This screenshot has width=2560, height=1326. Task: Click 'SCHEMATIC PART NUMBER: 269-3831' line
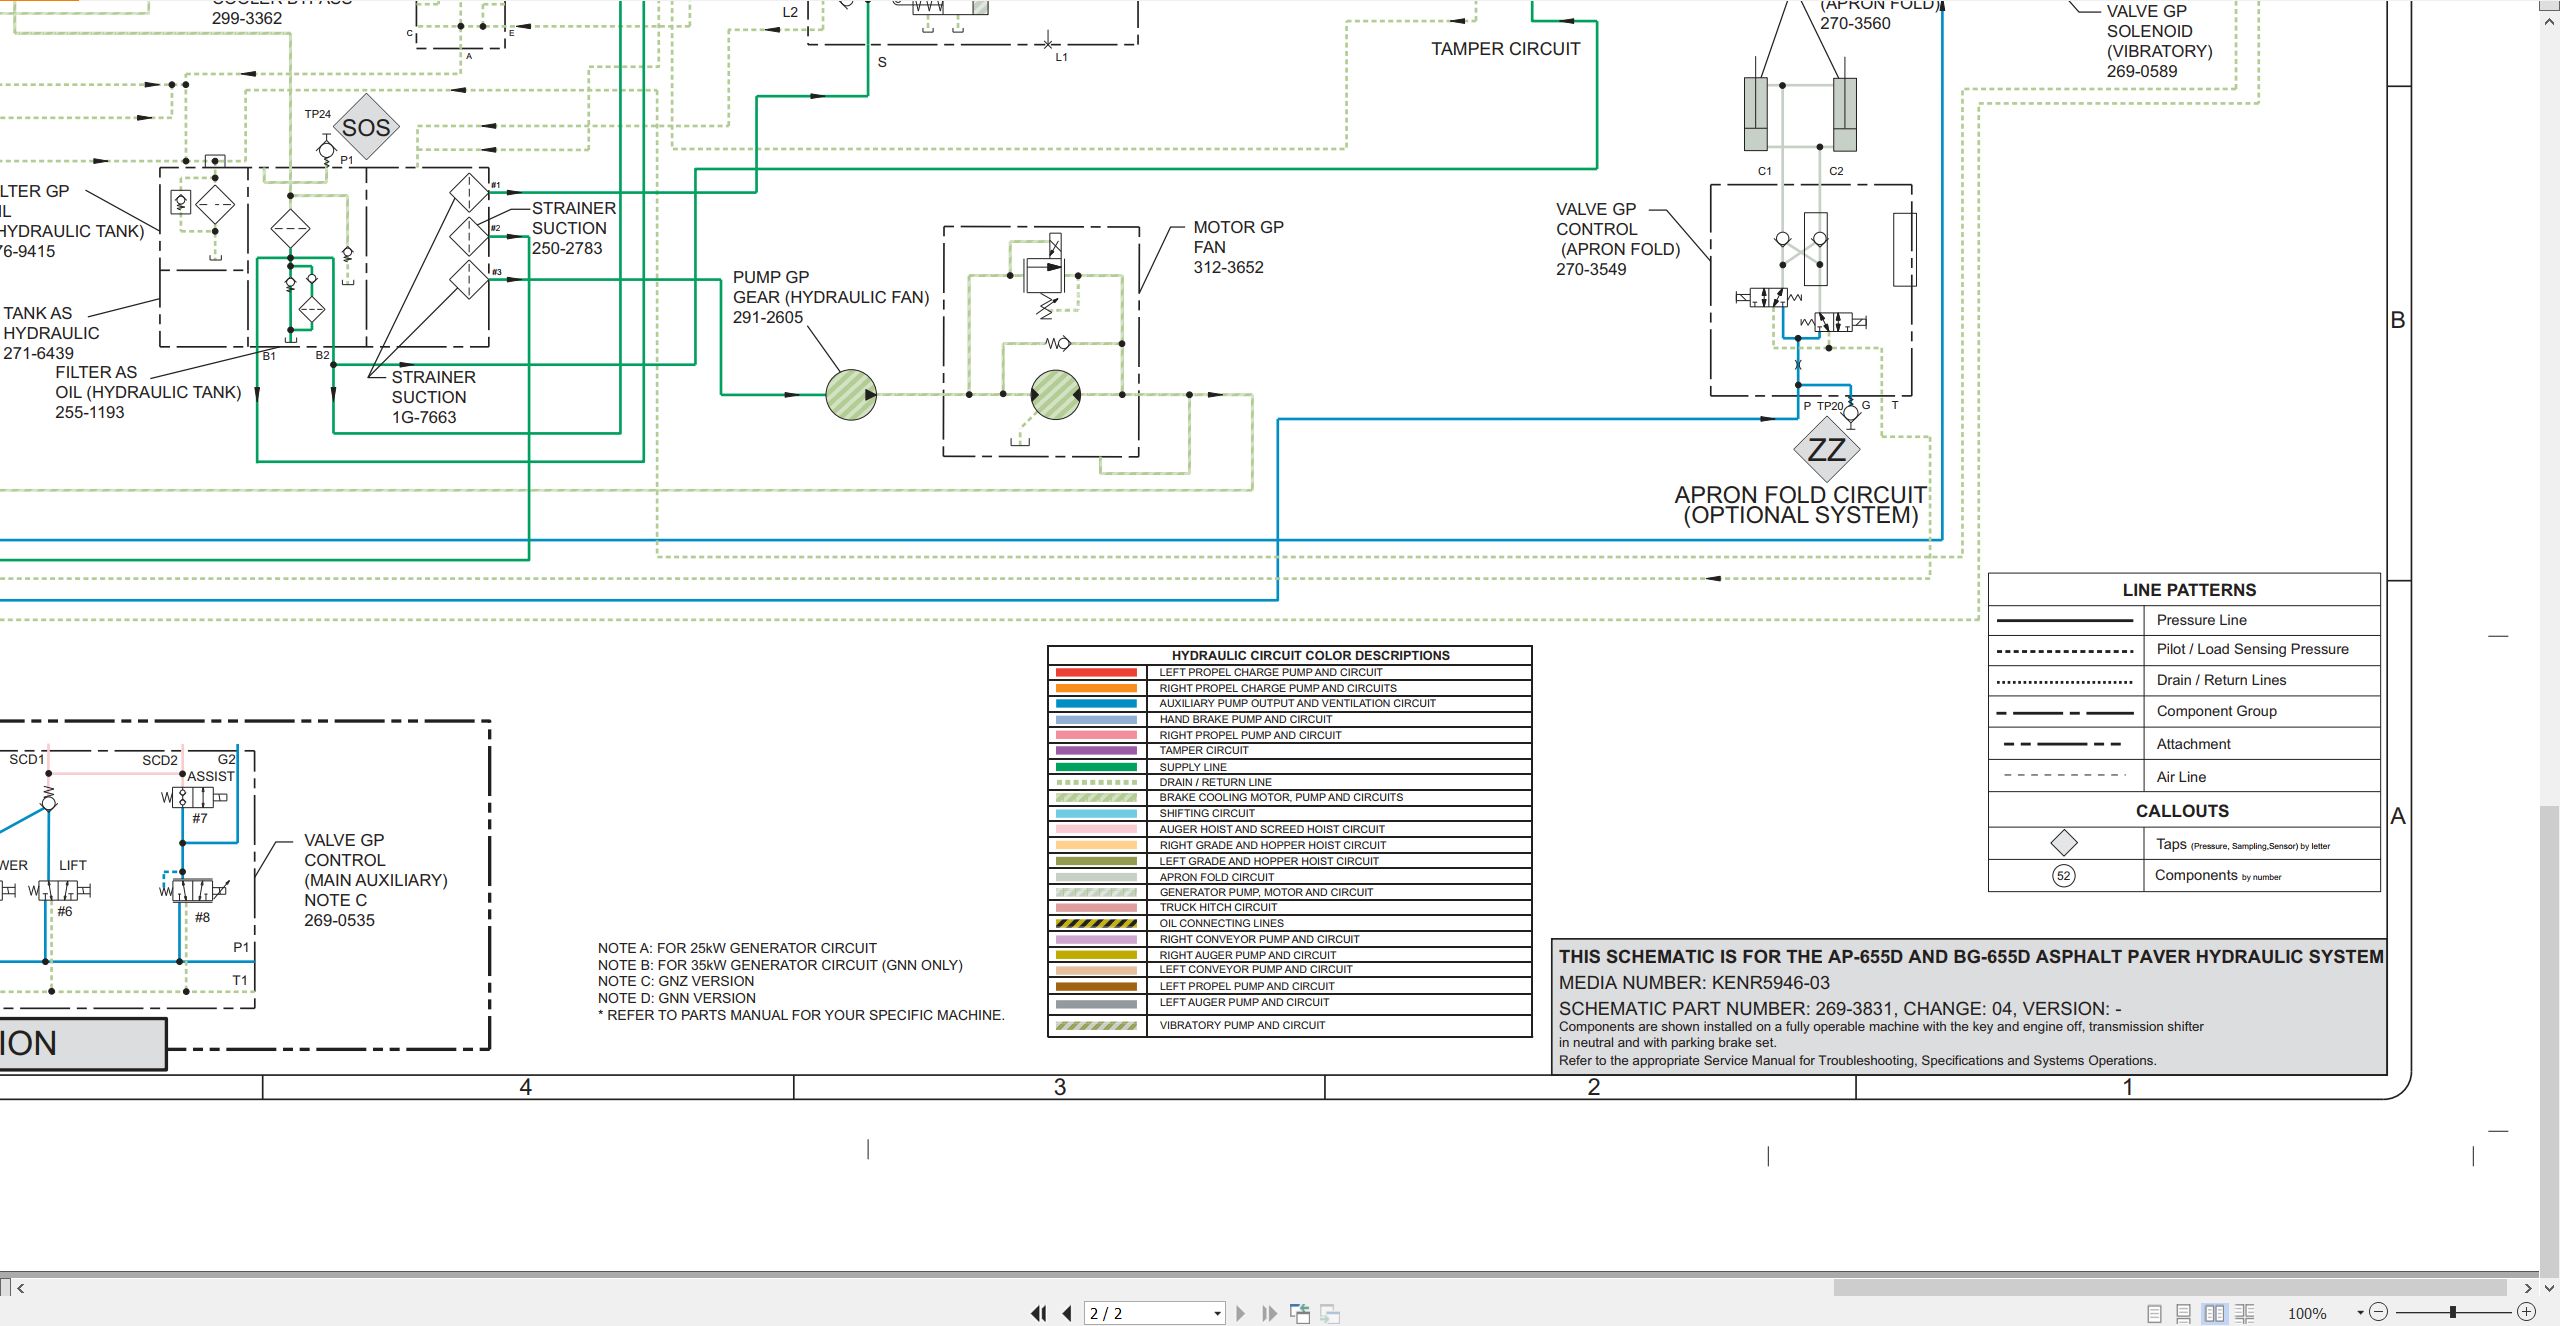point(1840,1009)
